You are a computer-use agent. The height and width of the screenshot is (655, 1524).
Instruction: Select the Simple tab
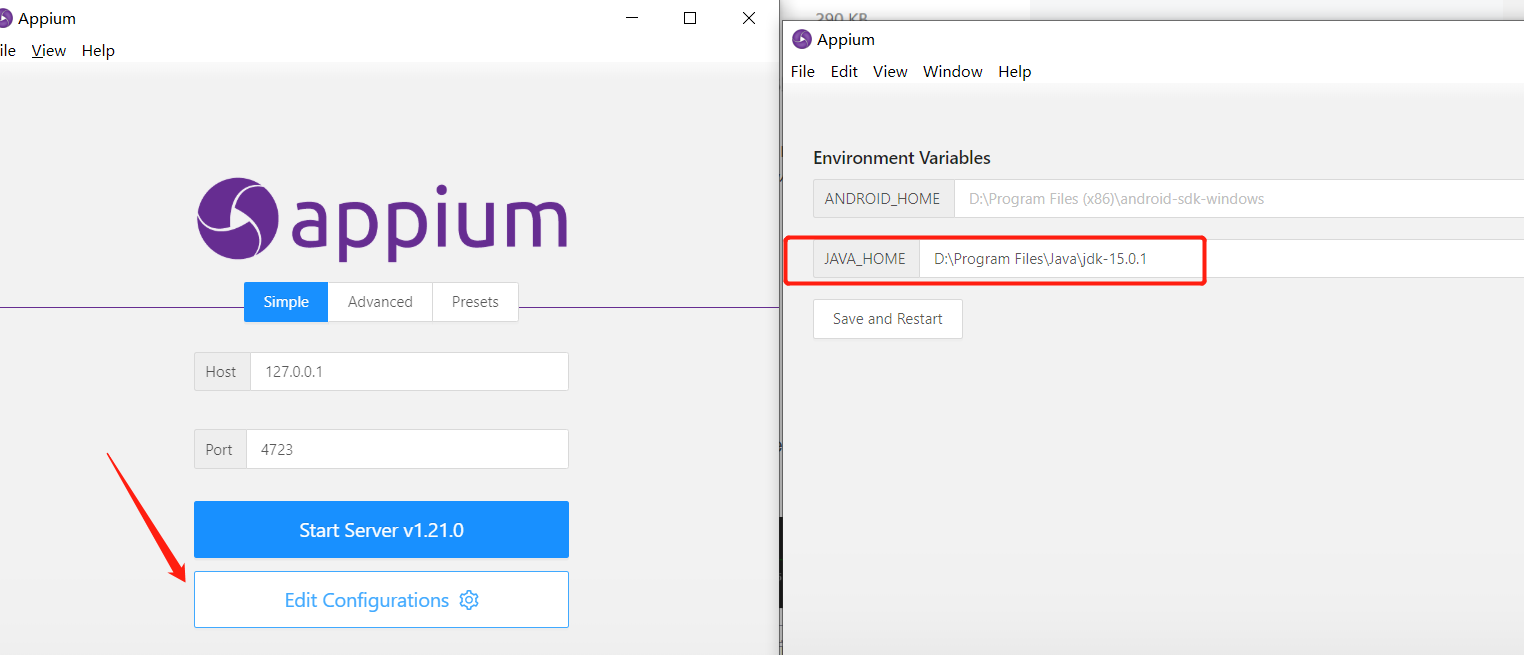tap(285, 301)
